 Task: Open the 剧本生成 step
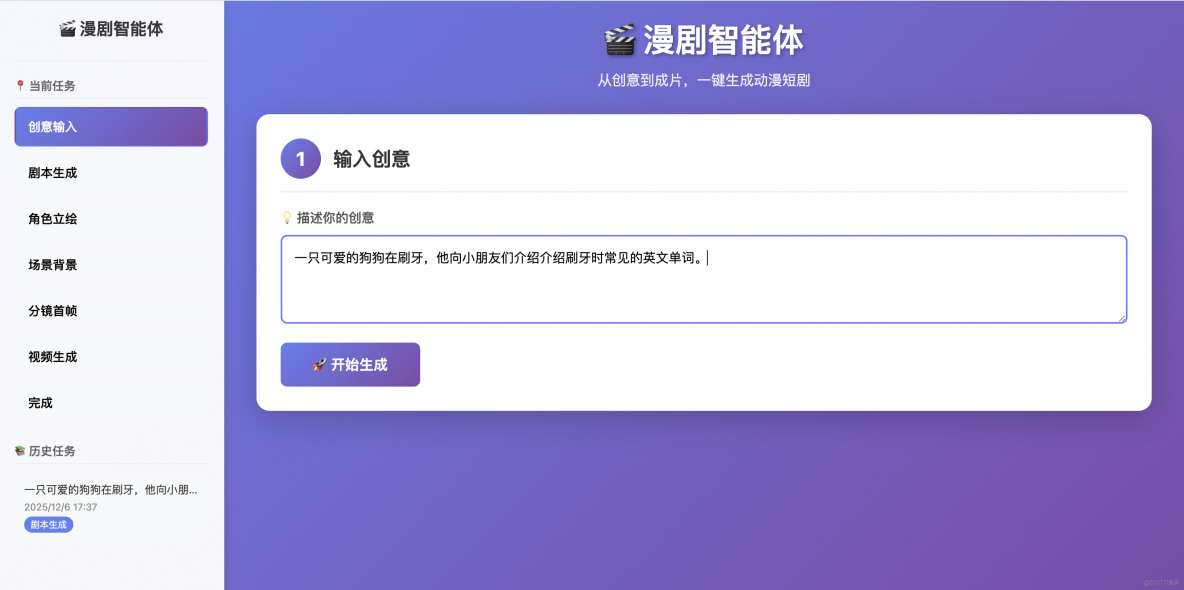point(110,173)
